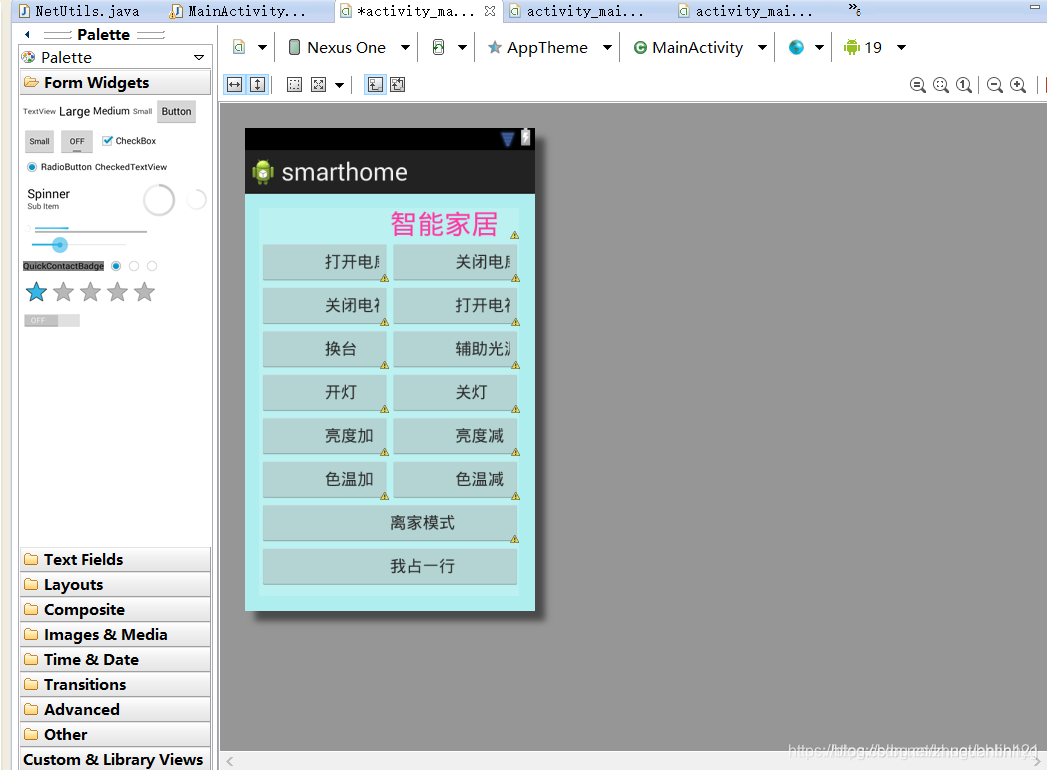1047x770 pixels.
Task: Click the grey OFF switch widget
Action: coord(52,321)
